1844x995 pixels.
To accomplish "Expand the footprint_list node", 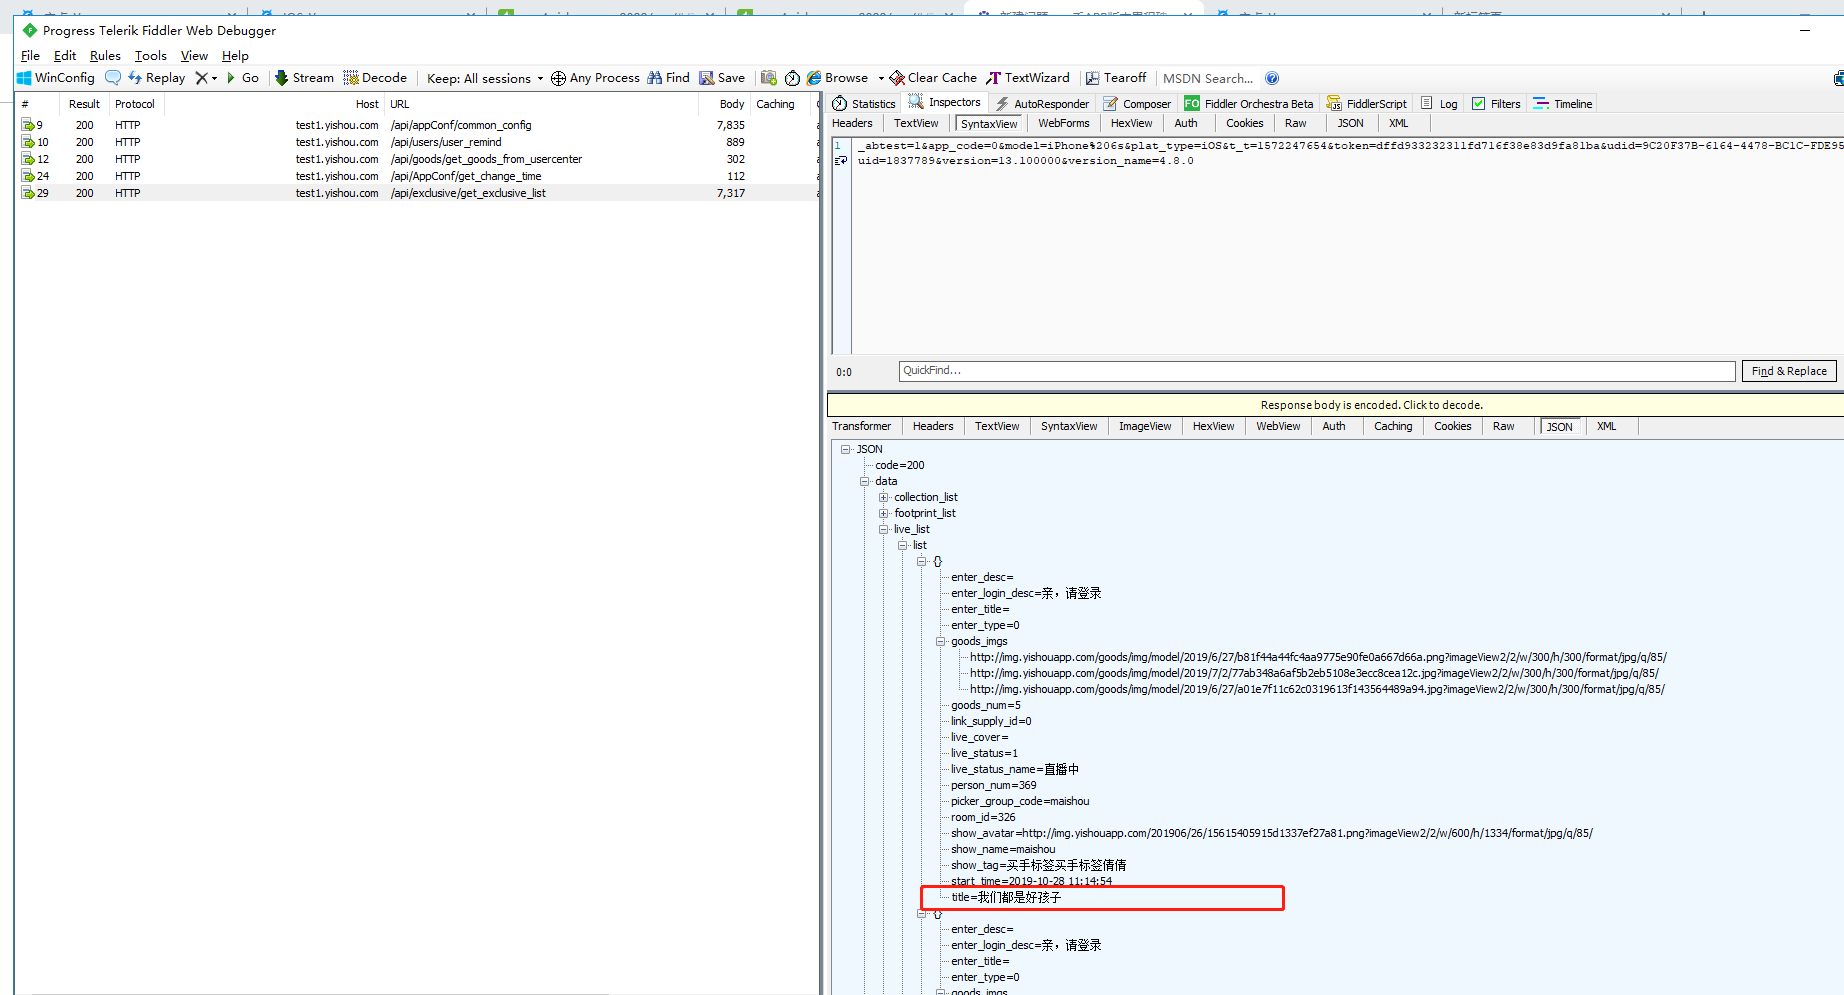I will pyautogui.click(x=884, y=513).
